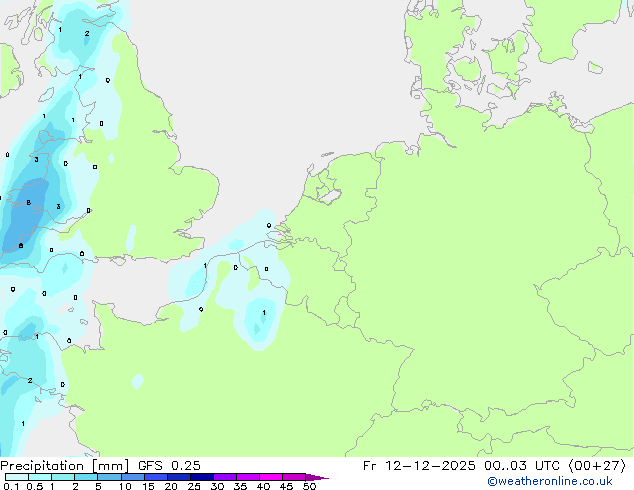Click the legend scale number '25'

[x=194, y=486]
